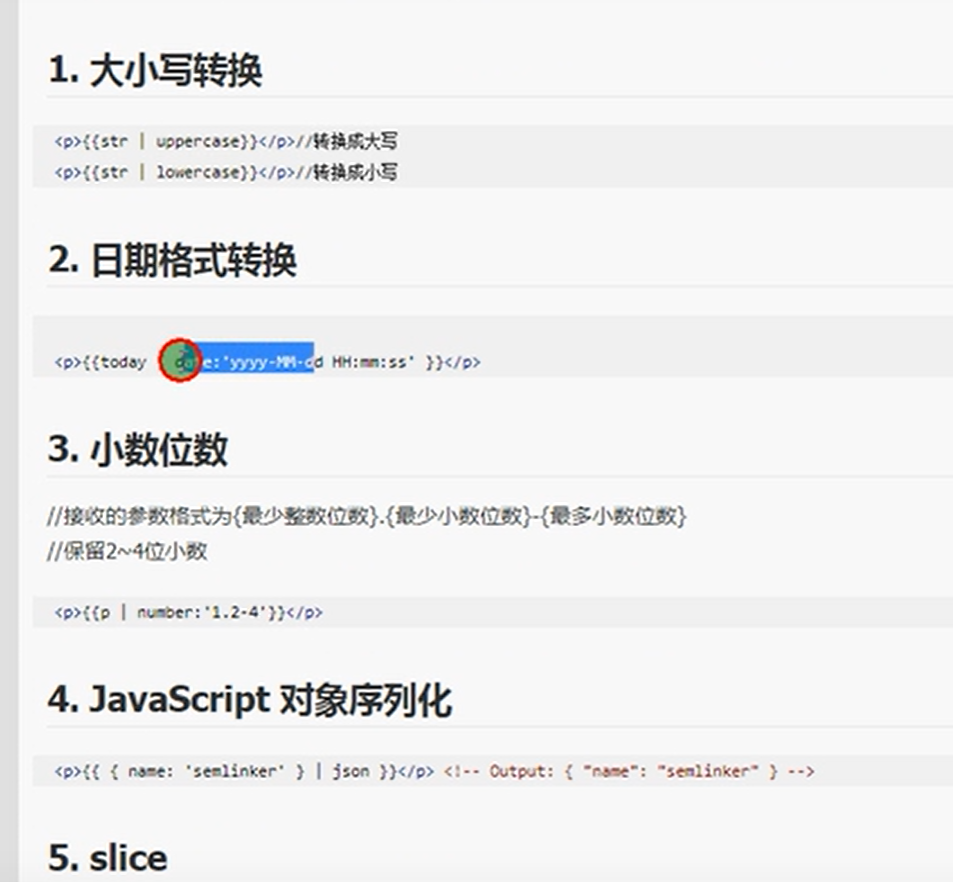Click the comment line starting "//接收的参数格式为"
This screenshot has height=882, width=953.
click(x=367, y=516)
